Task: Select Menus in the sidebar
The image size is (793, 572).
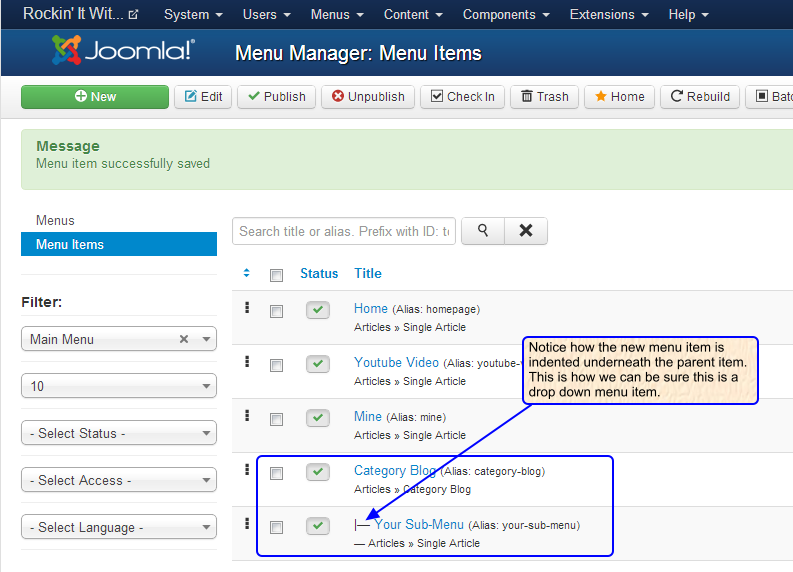Action: click(55, 221)
